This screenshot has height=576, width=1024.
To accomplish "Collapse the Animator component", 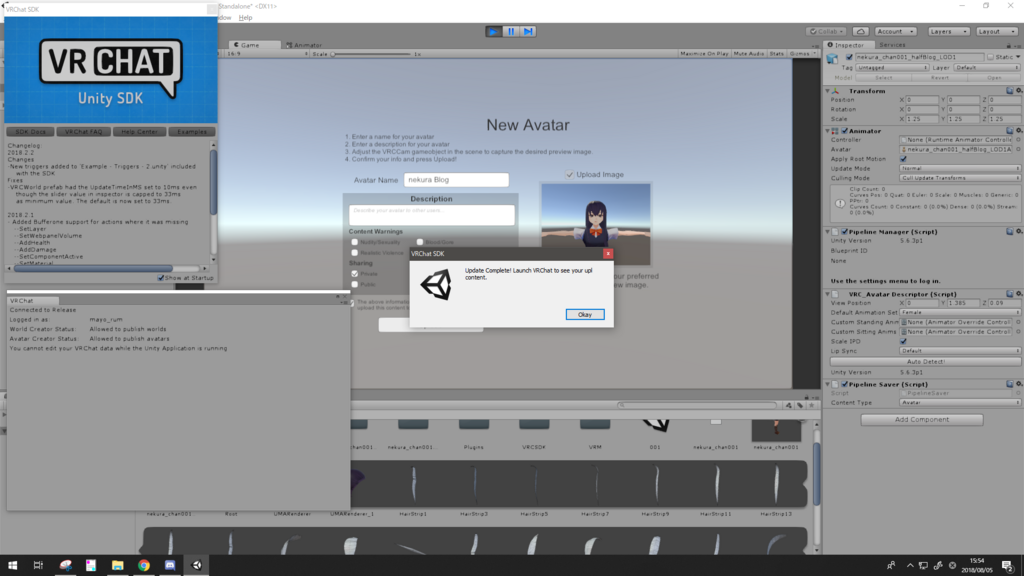I will pyautogui.click(x=828, y=131).
